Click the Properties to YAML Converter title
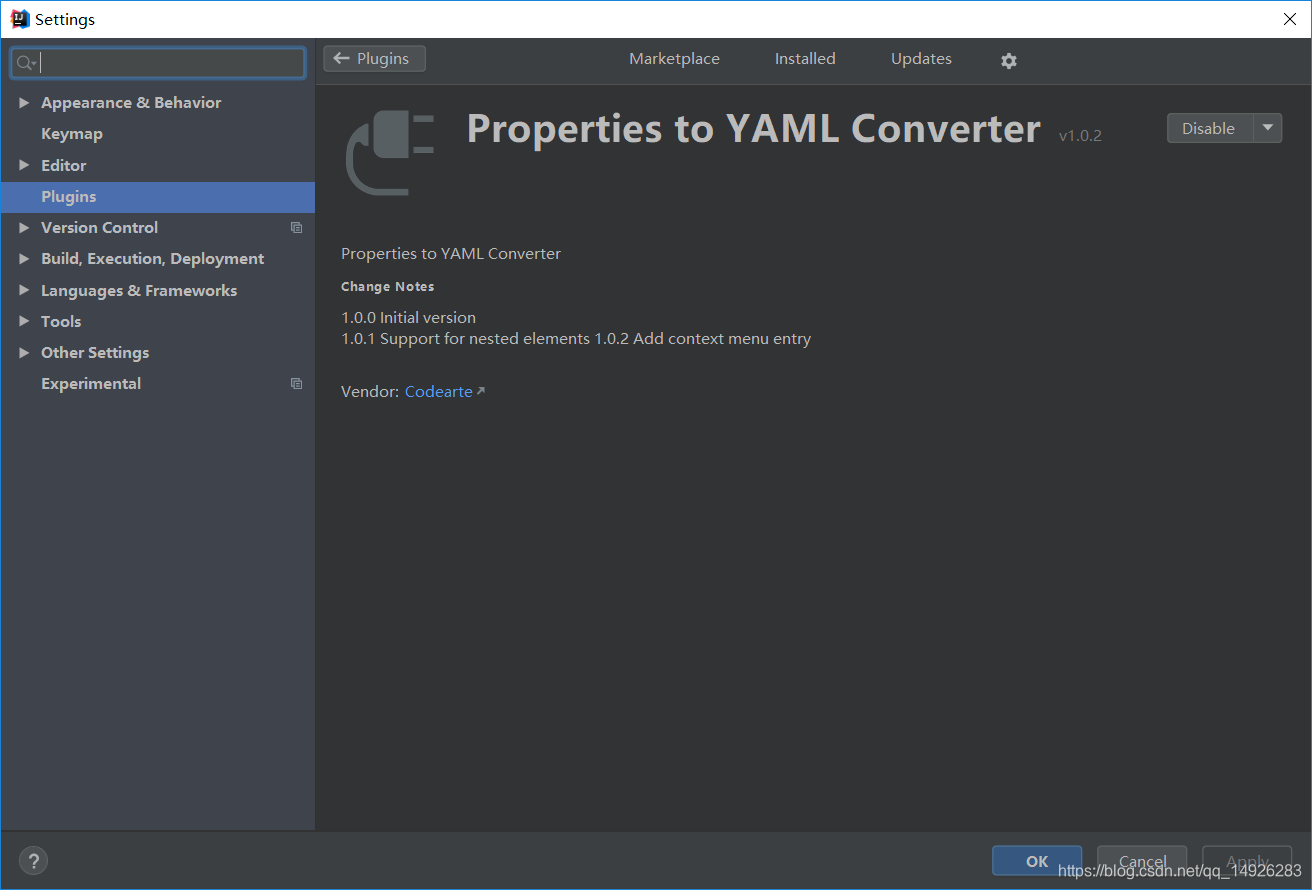 pyautogui.click(x=754, y=129)
